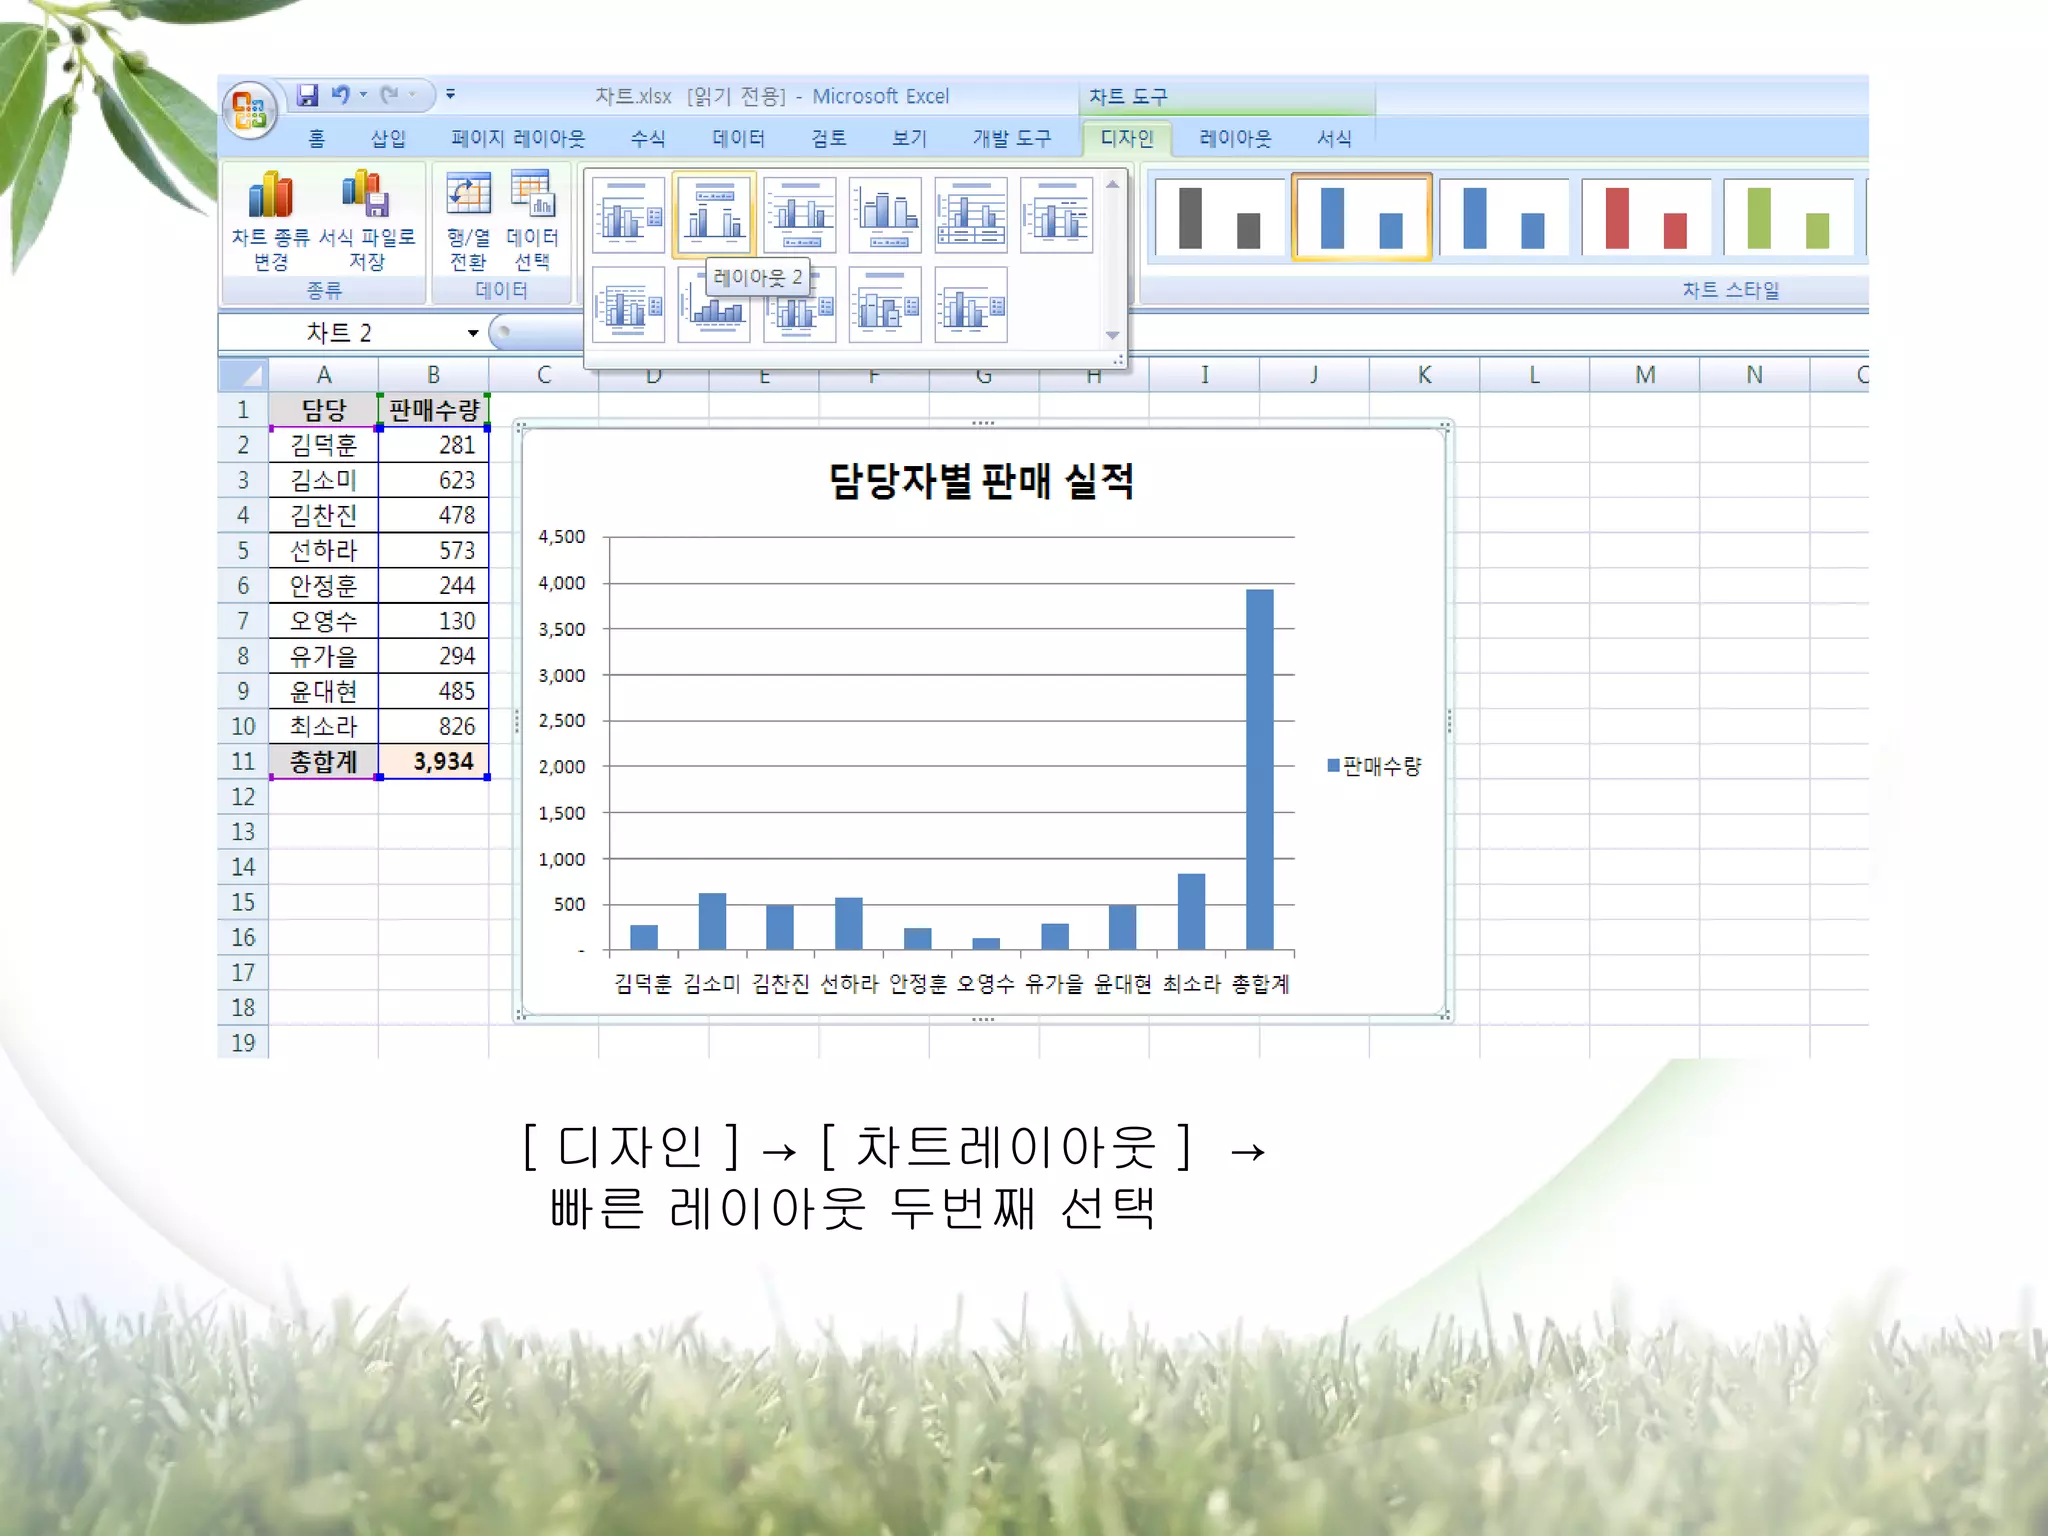Viewport: 2048px width, 1536px height.
Task: Switch to the 삽입 ribbon tab
Action: 388,139
